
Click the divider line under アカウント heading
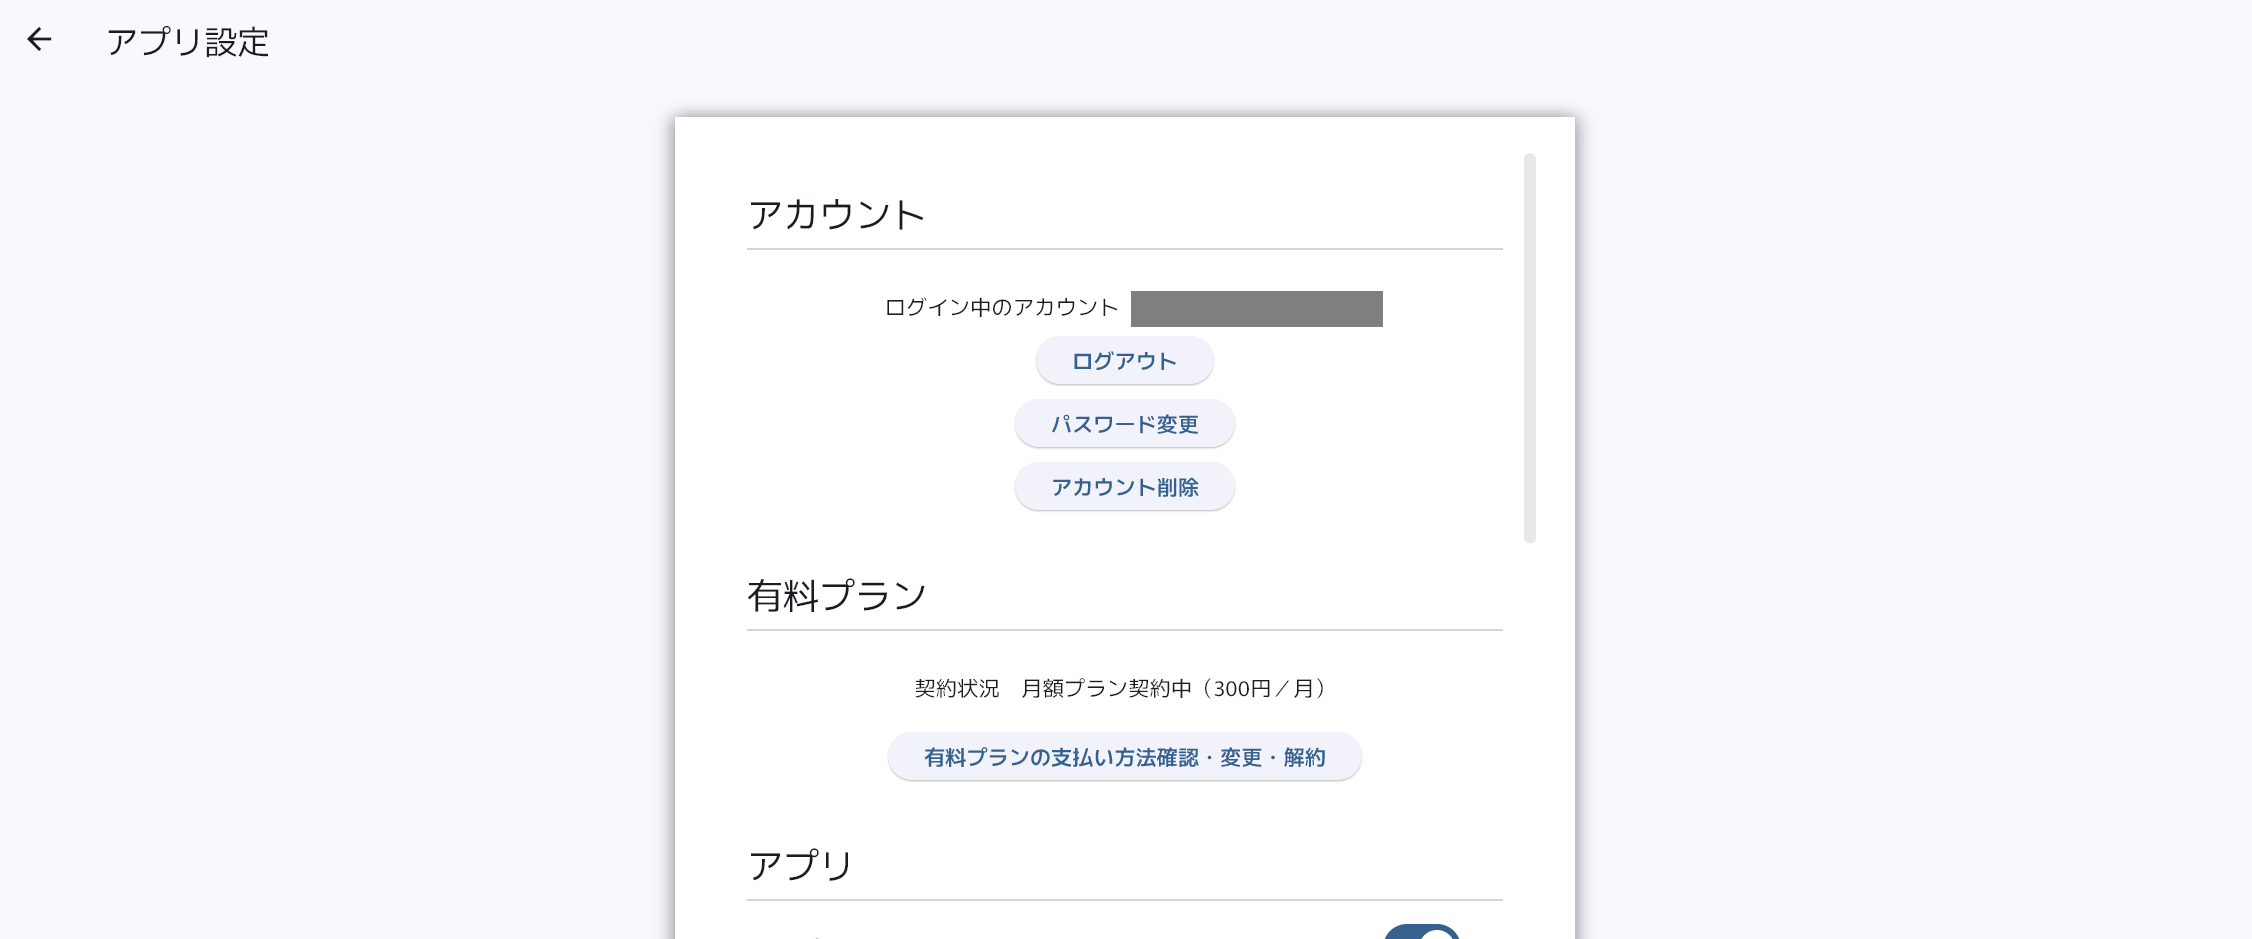1124,249
